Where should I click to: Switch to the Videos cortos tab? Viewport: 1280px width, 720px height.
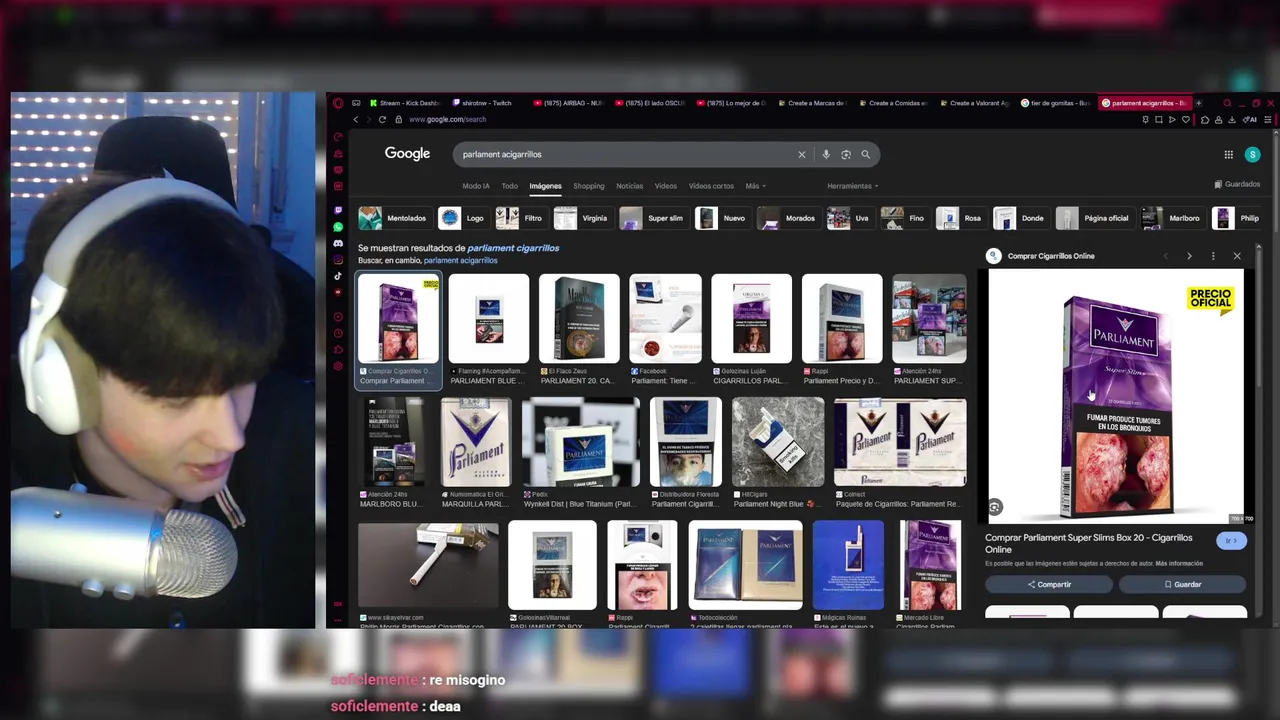(x=711, y=186)
